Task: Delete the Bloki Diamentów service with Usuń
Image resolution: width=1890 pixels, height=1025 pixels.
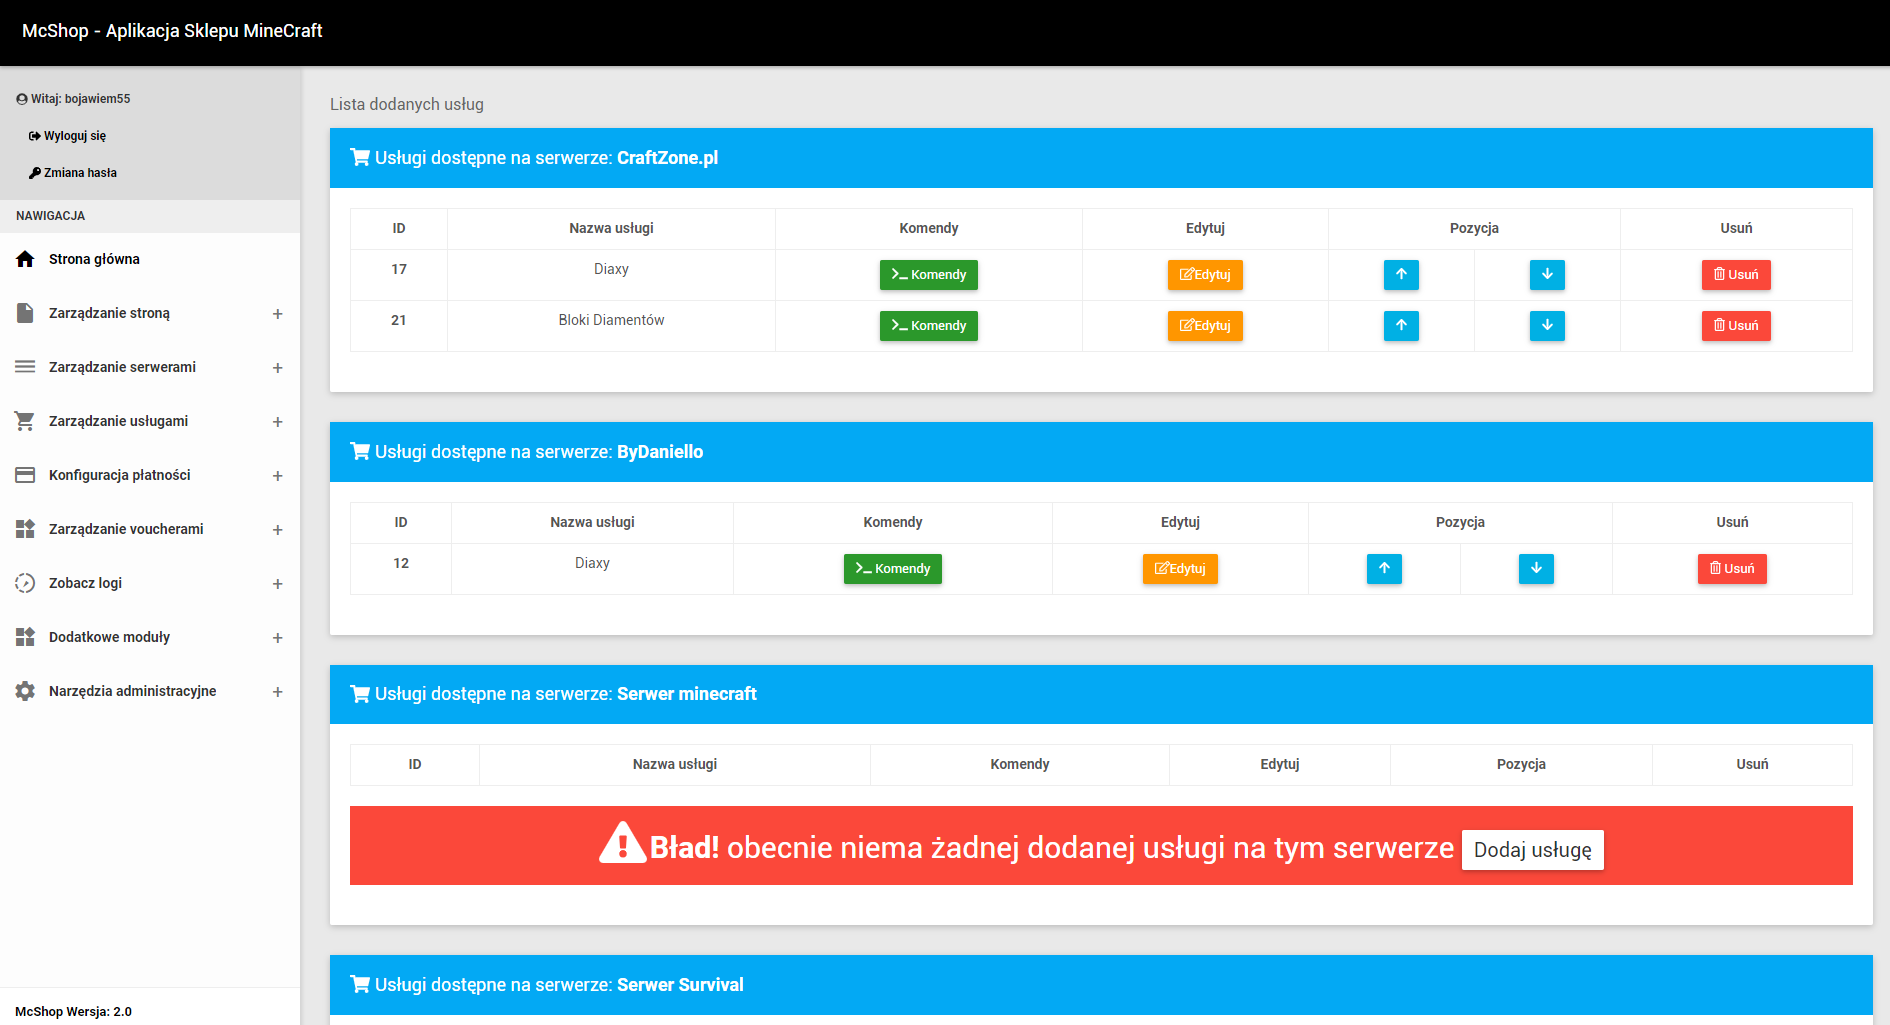Action: [1736, 326]
